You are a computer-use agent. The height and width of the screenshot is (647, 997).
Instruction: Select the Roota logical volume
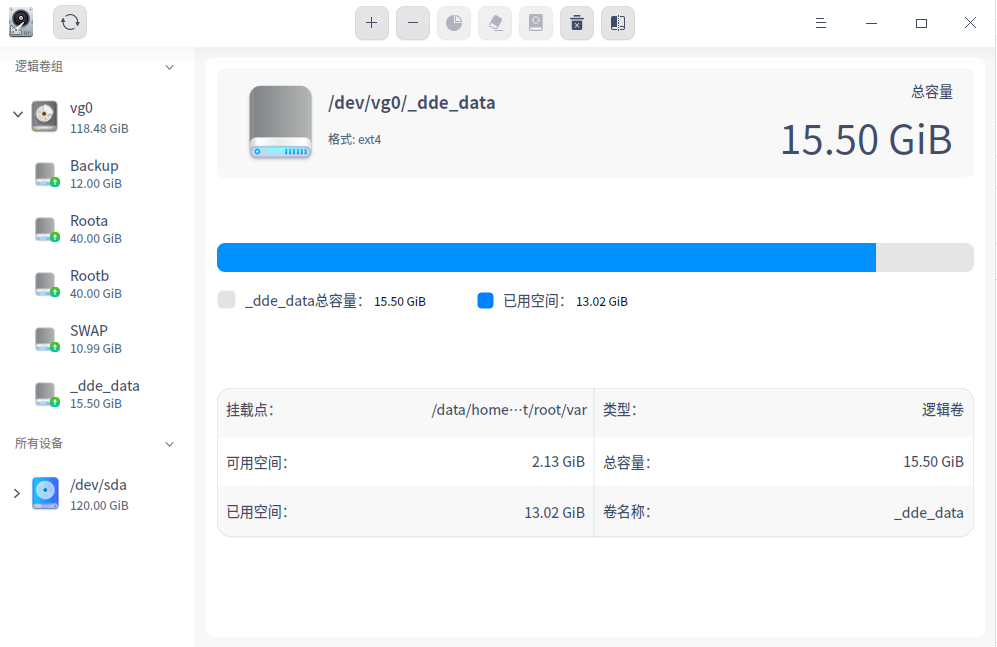[97, 229]
